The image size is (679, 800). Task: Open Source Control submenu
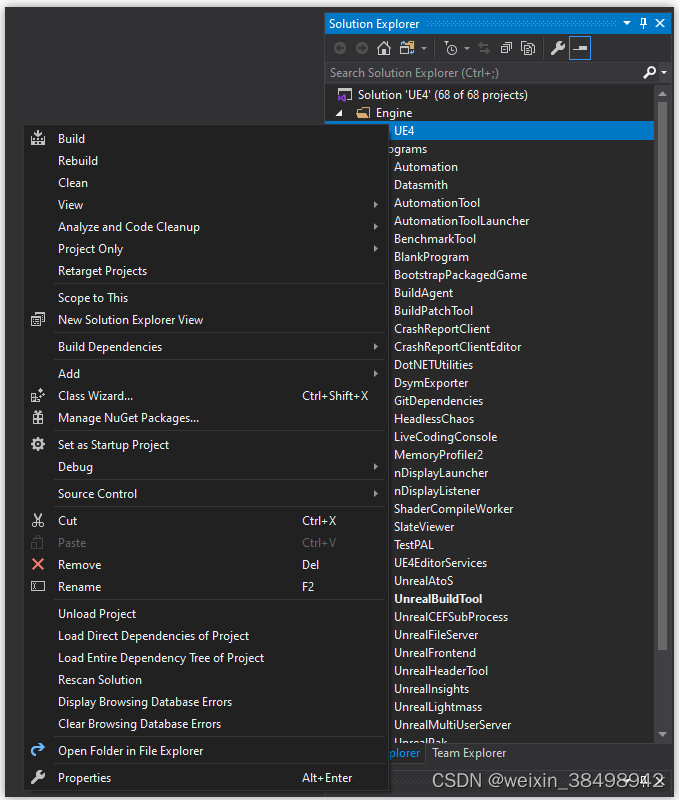[206, 493]
